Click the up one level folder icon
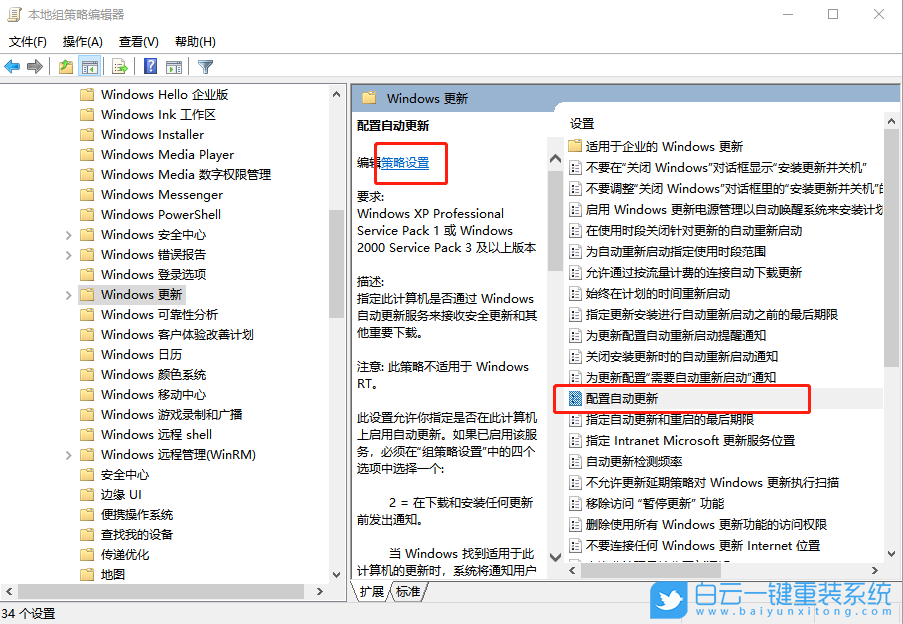This screenshot has height=624, width=903. pyautogui.click(x=64, y=67)
